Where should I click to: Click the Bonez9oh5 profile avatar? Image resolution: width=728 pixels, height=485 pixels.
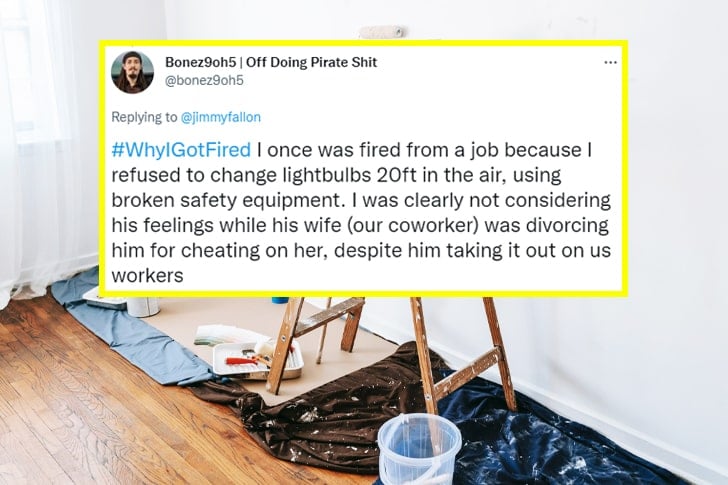coord(132,72)
